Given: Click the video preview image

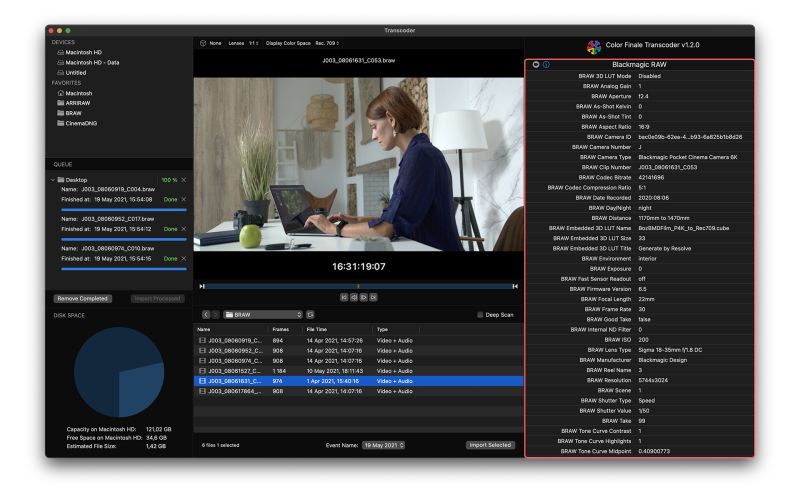Looking at the screenshot, I should [358, 164].
